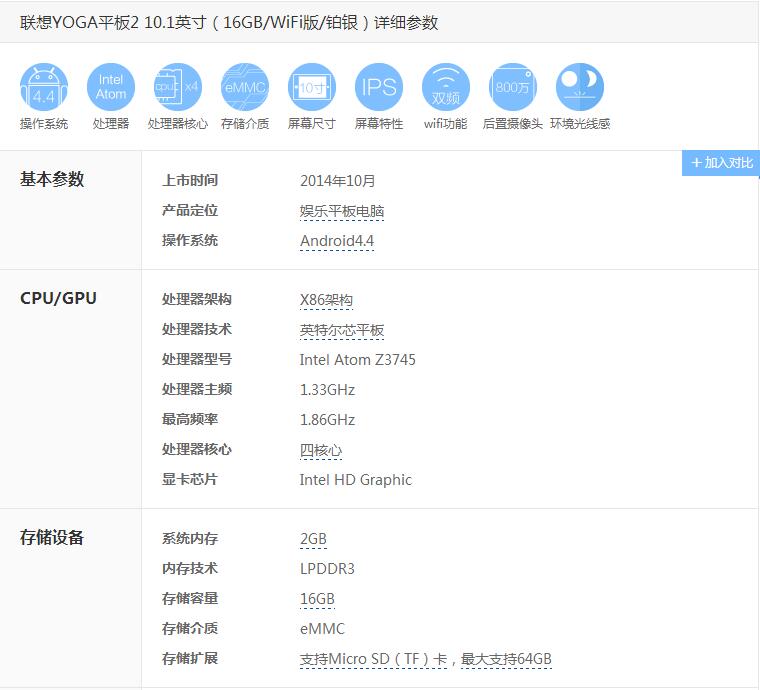
Task: Click the X86架构 architecture link
Action: [326, 300]
